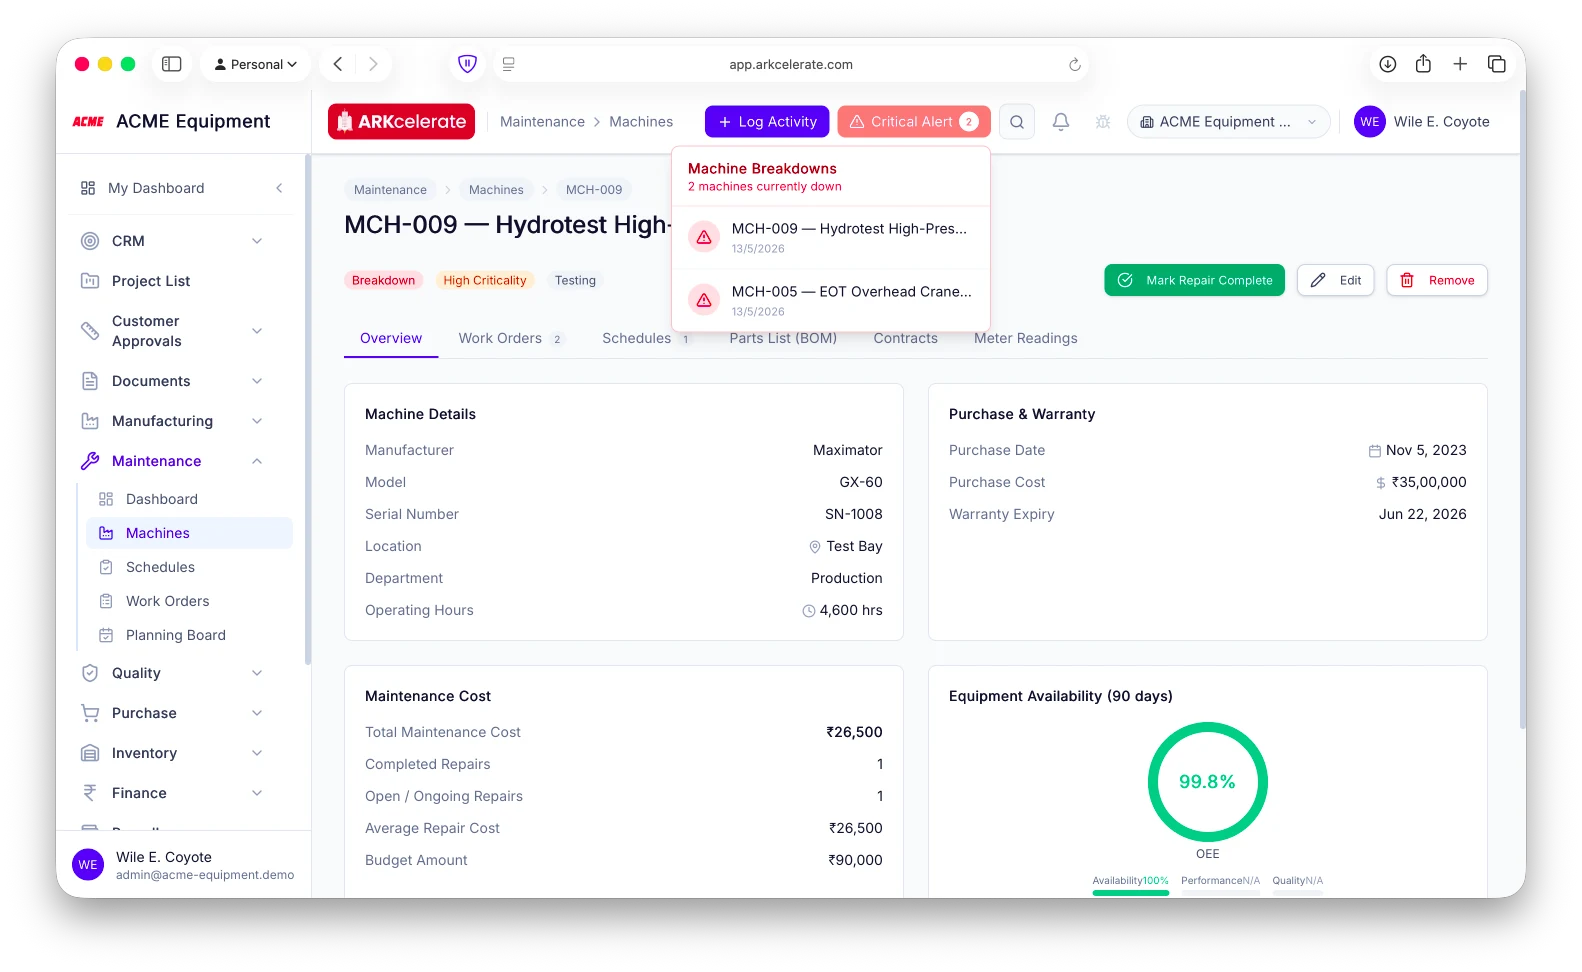
Task: Click the WE user avatar in header
Action: click(1370, 122)
